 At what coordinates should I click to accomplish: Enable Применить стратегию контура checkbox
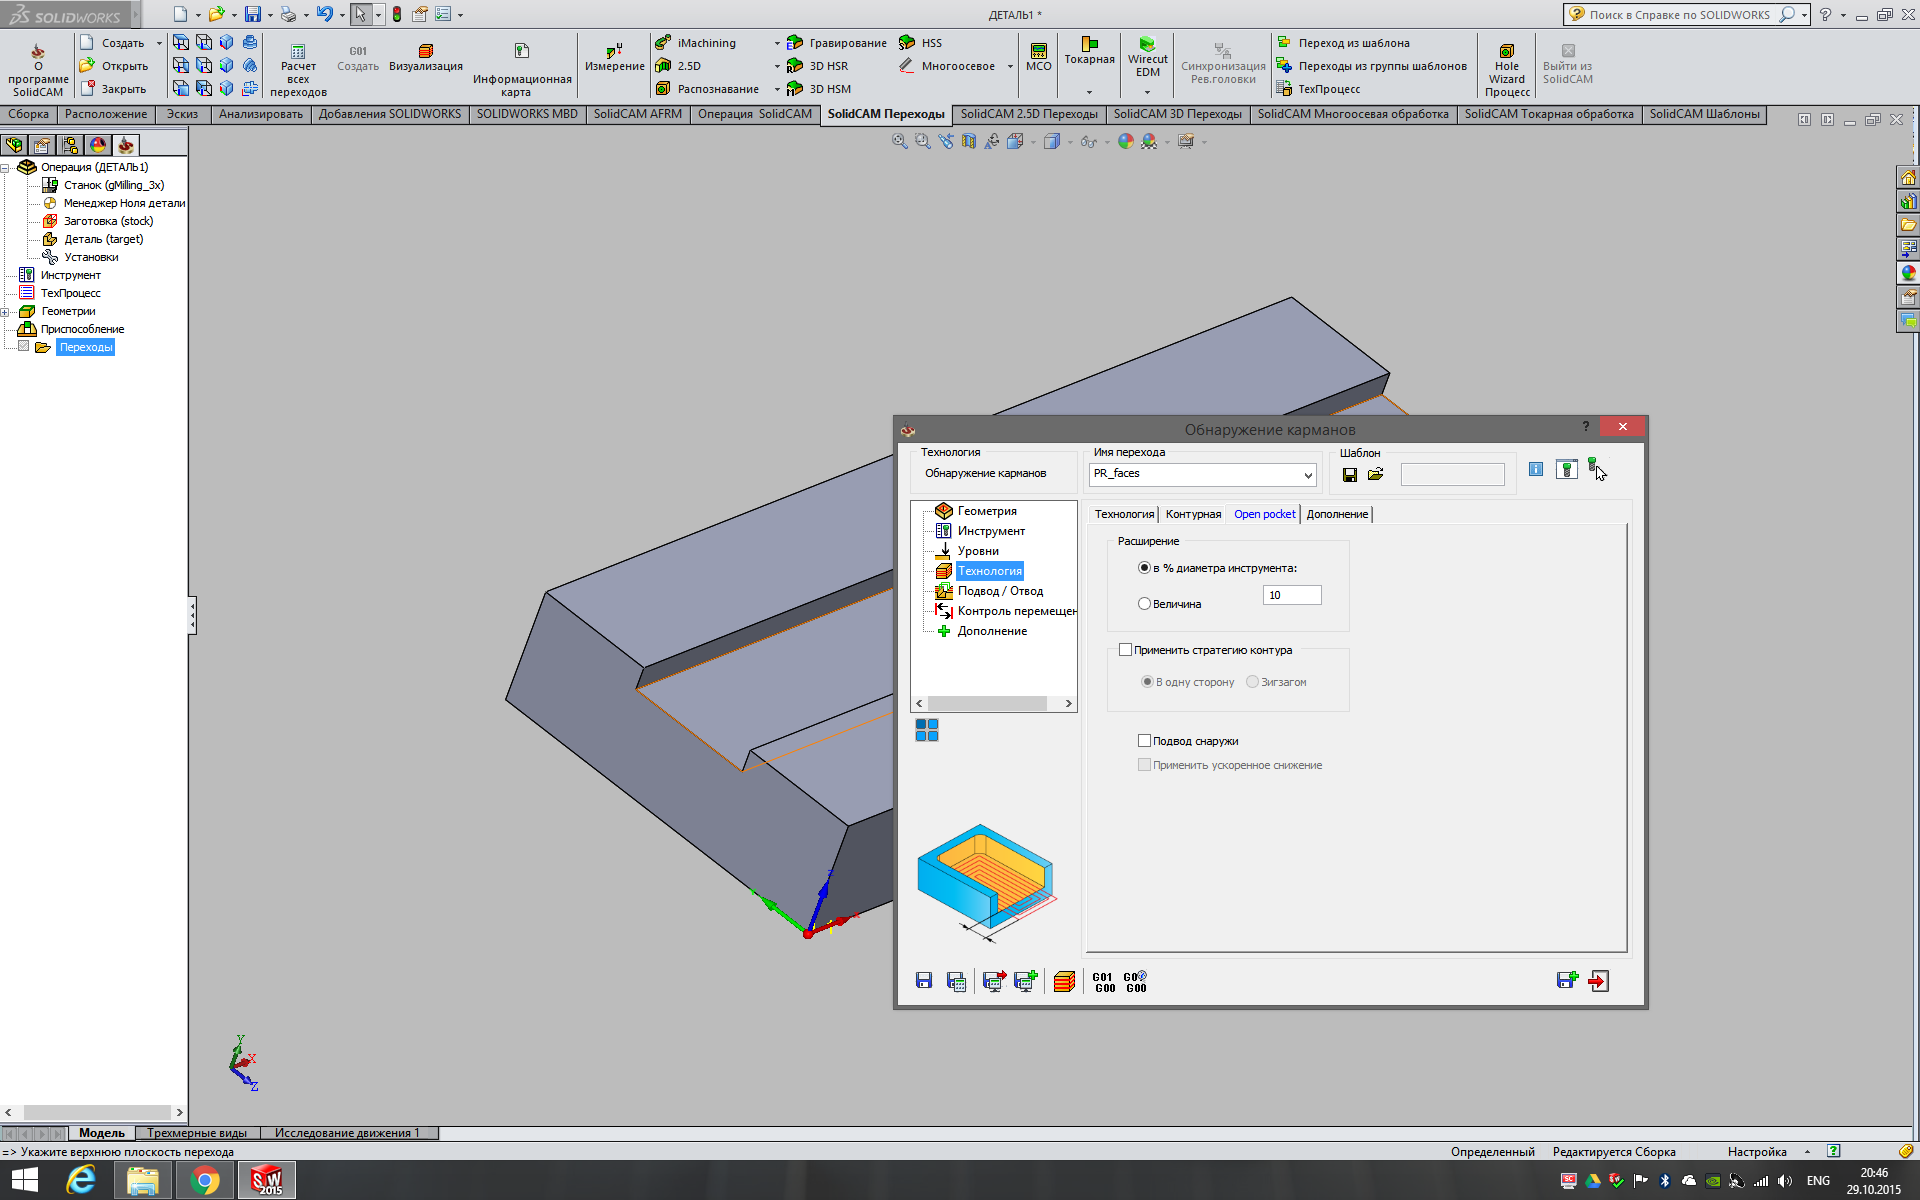[1125, 650]
